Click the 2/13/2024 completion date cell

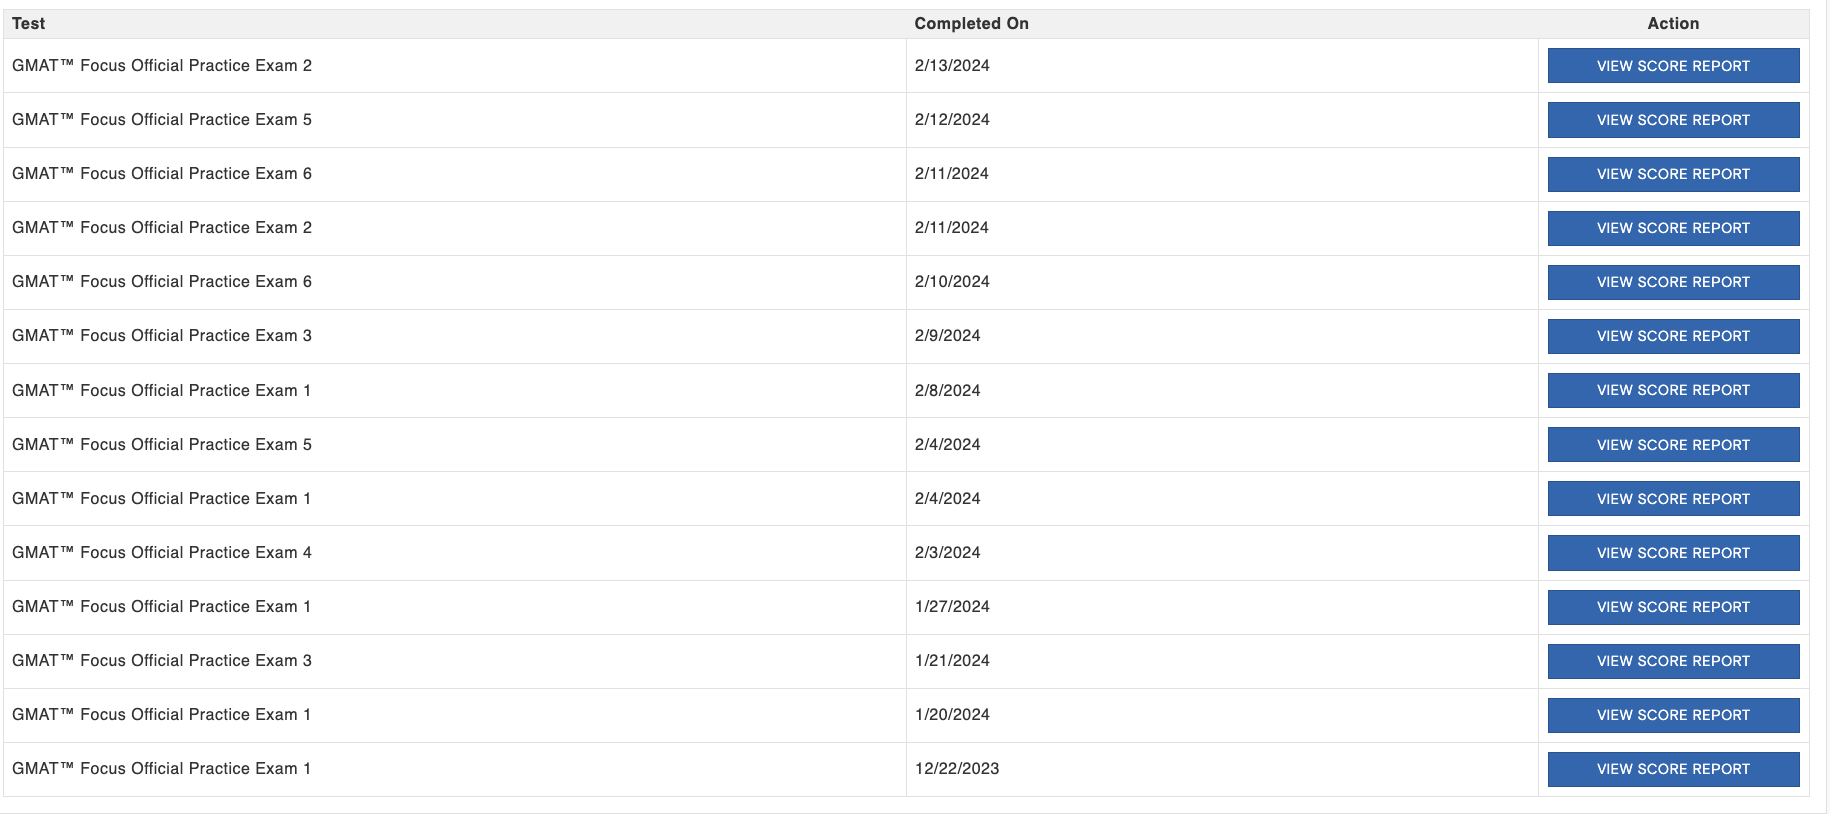(952, 65)
